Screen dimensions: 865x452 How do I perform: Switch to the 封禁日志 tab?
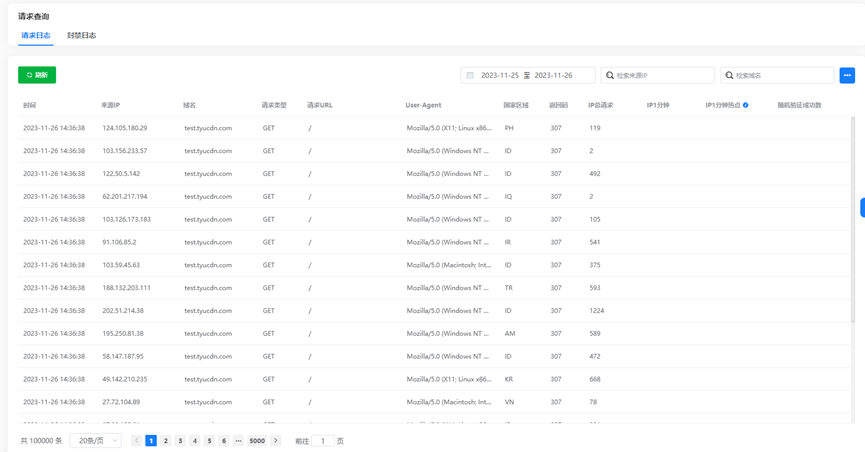82,35
